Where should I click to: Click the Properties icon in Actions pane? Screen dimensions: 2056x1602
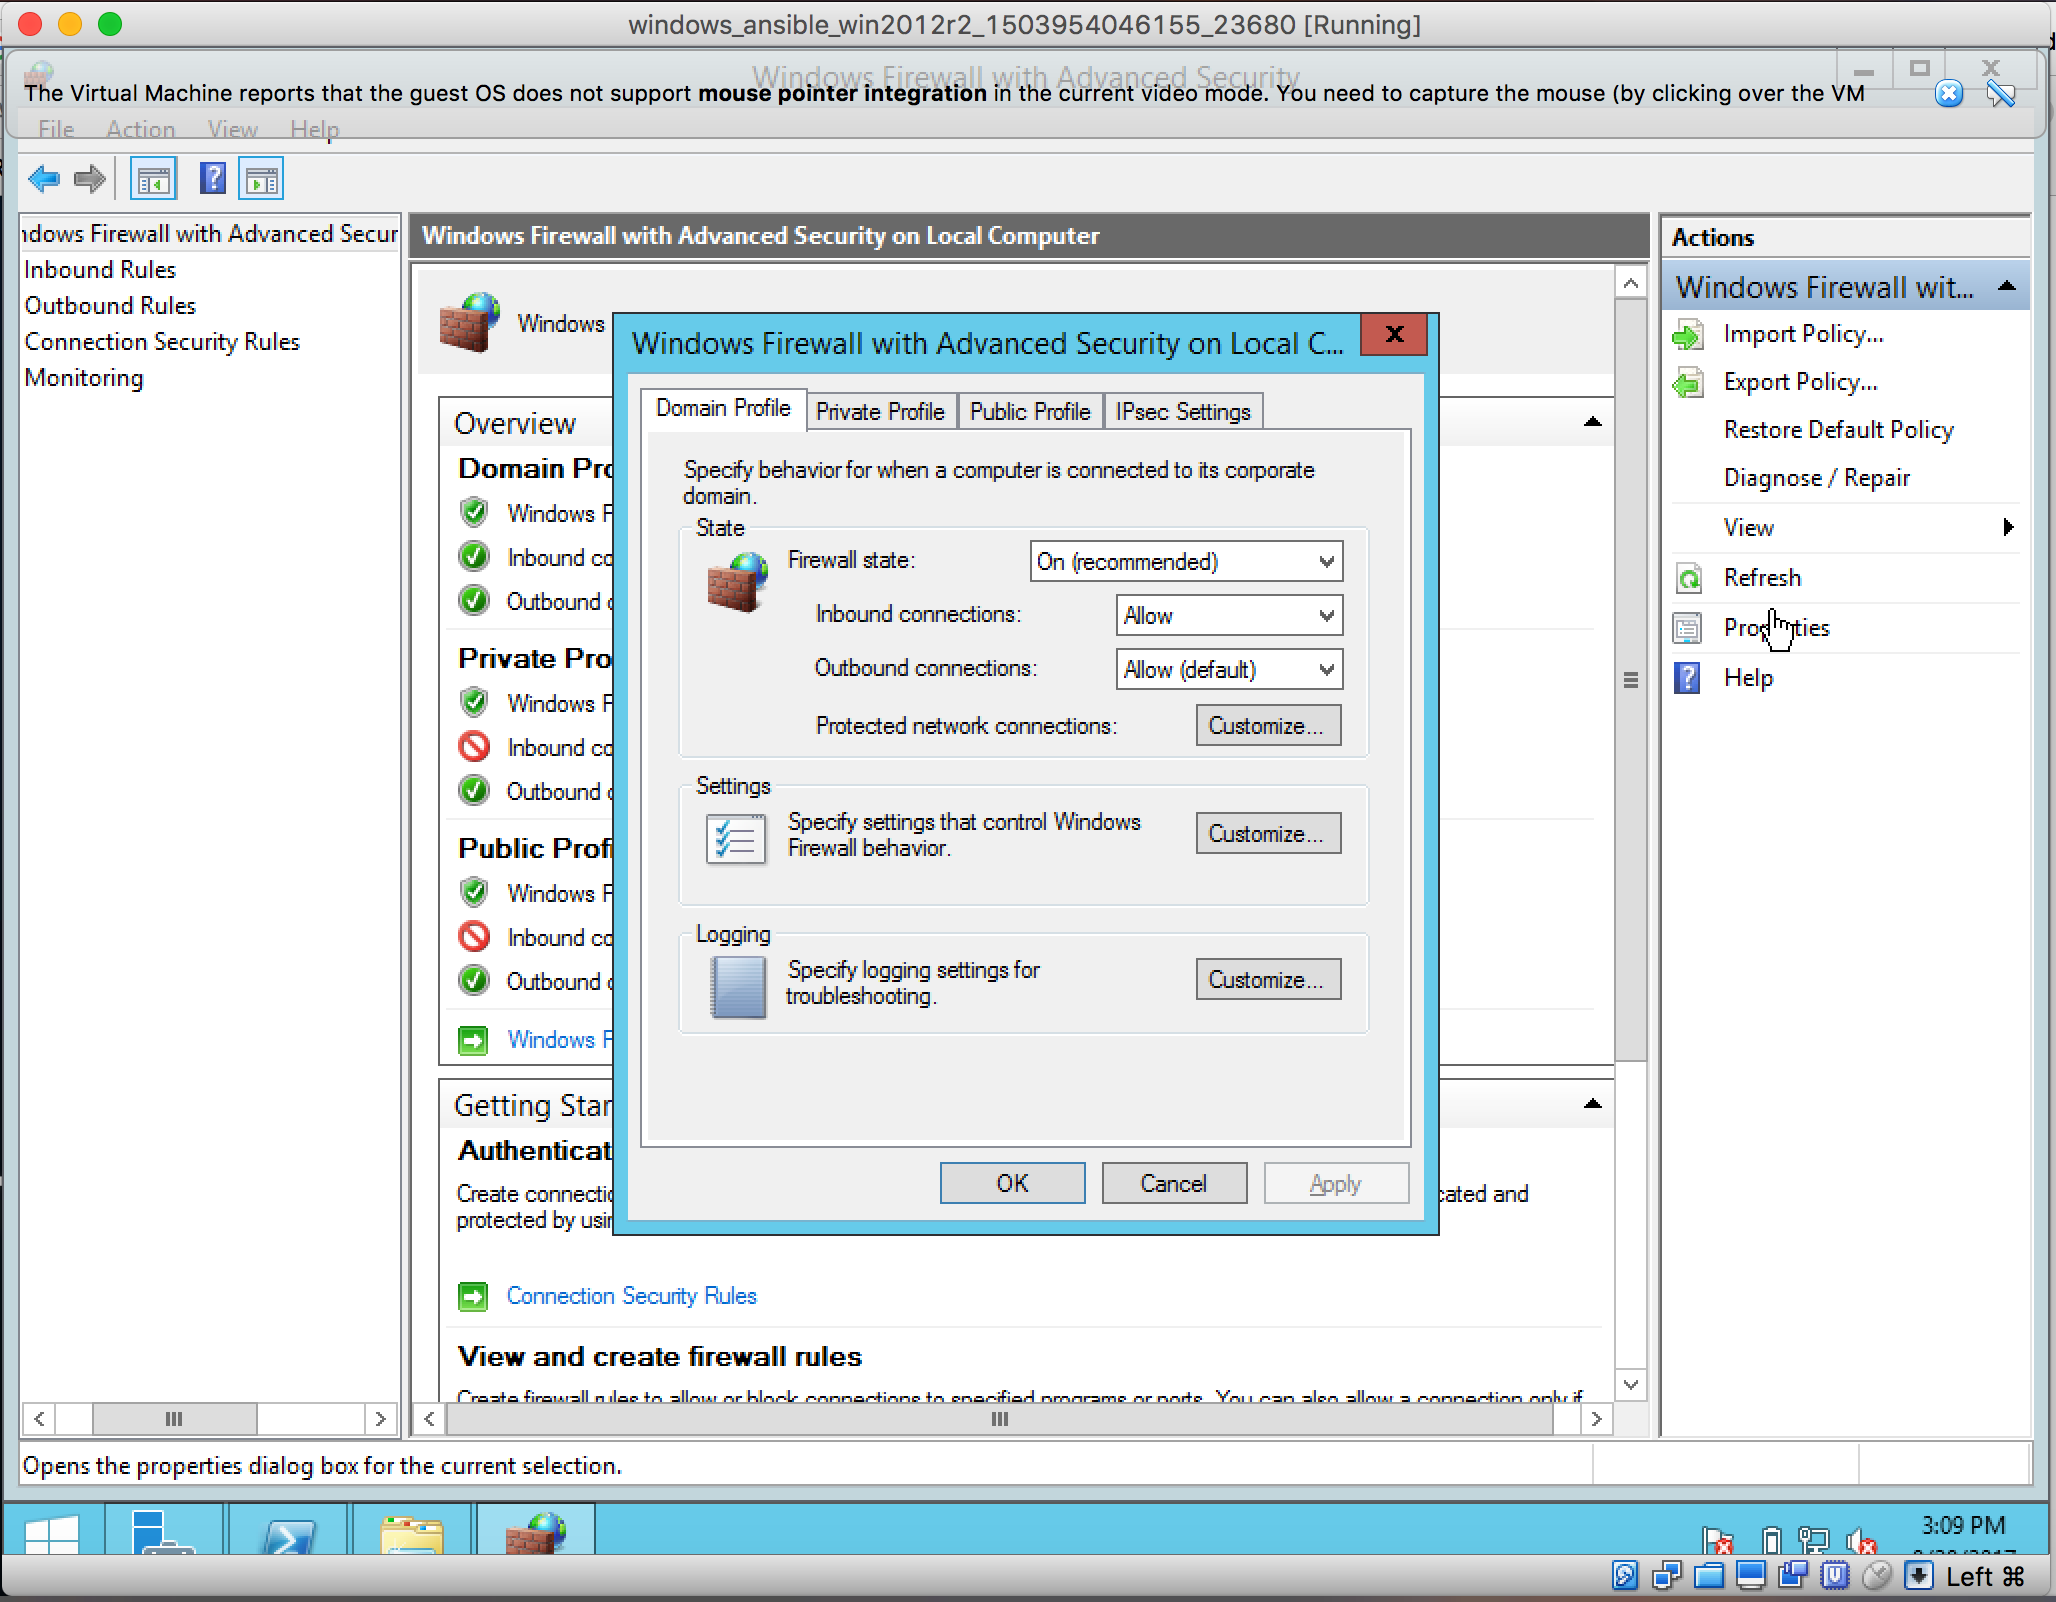coord(1688,628)
